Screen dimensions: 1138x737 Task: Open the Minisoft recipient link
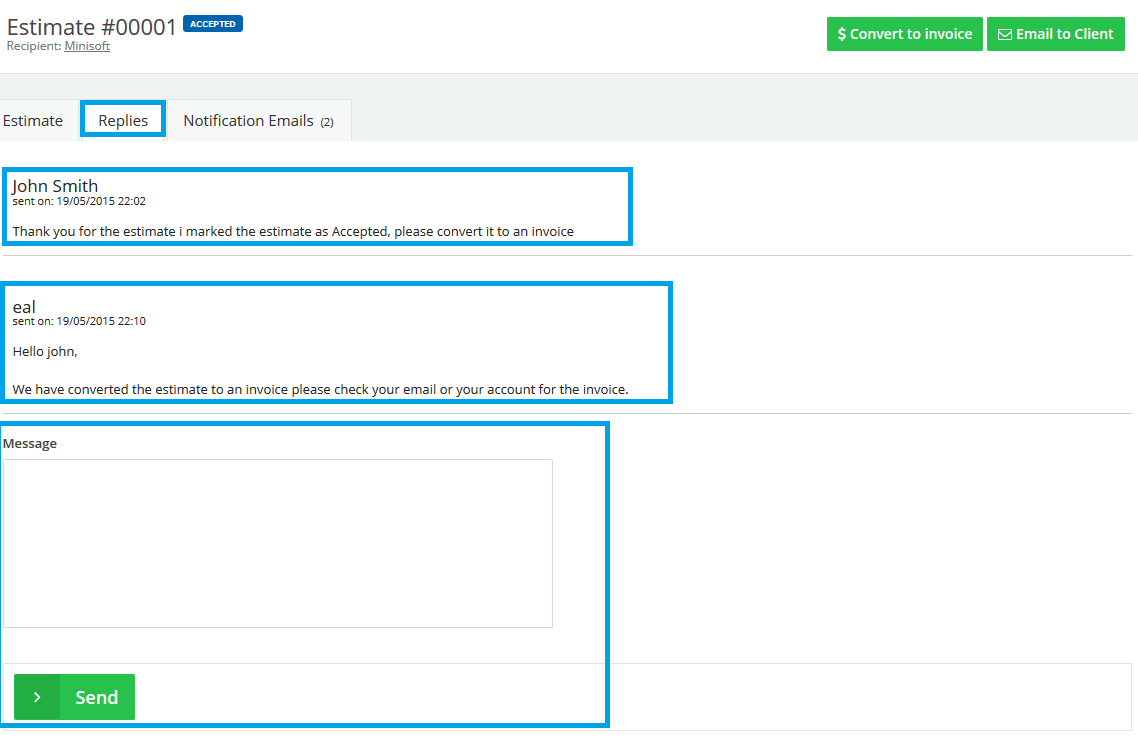pos(87,46)
